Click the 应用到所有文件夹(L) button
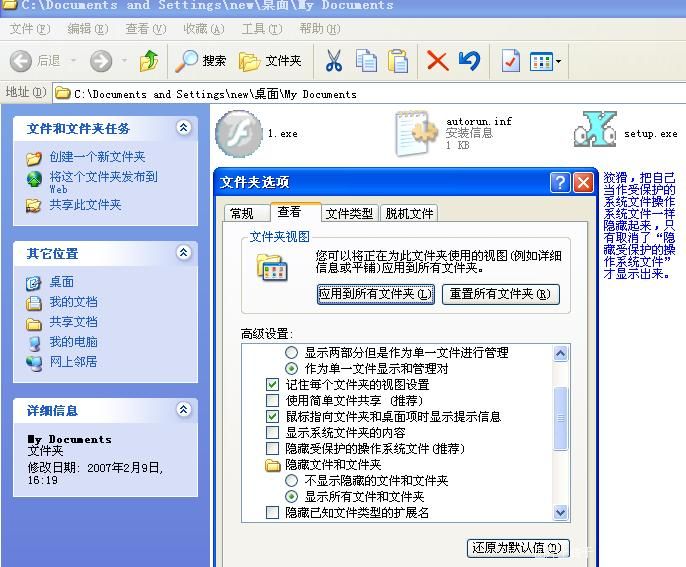The height and width of the screenshot is (567, 686). [x=375, y=294]
